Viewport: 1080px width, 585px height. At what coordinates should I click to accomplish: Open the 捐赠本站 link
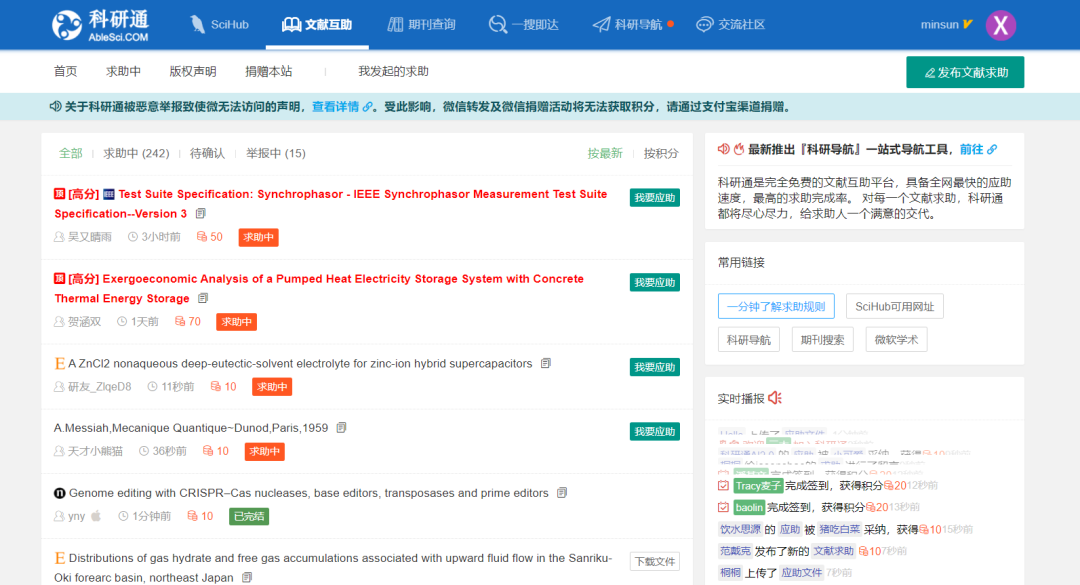[269, 71]
